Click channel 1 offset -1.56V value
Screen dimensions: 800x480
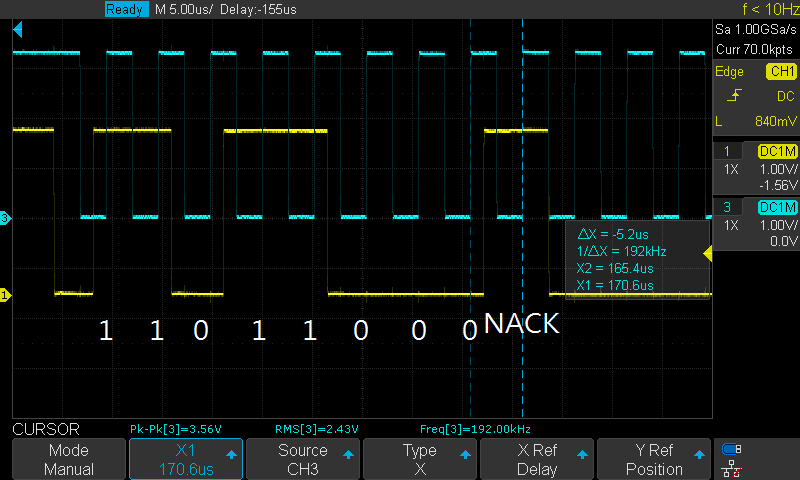pyautogui.click(x=778, y=185)
